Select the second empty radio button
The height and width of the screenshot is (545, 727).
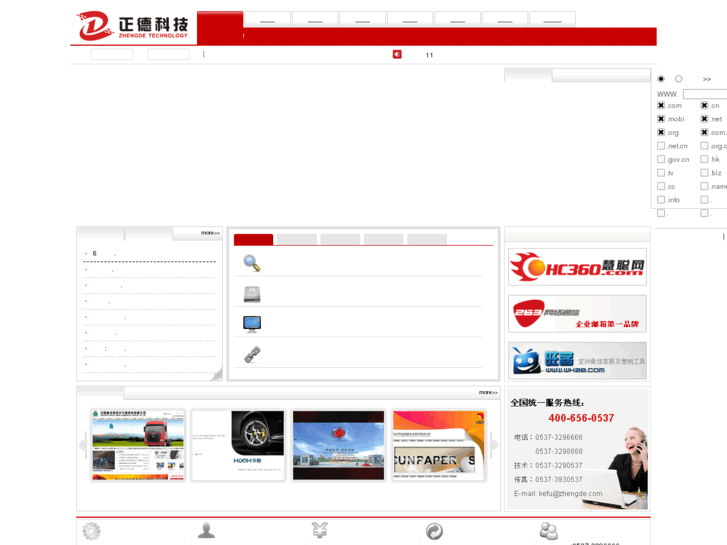click(678, 79)
